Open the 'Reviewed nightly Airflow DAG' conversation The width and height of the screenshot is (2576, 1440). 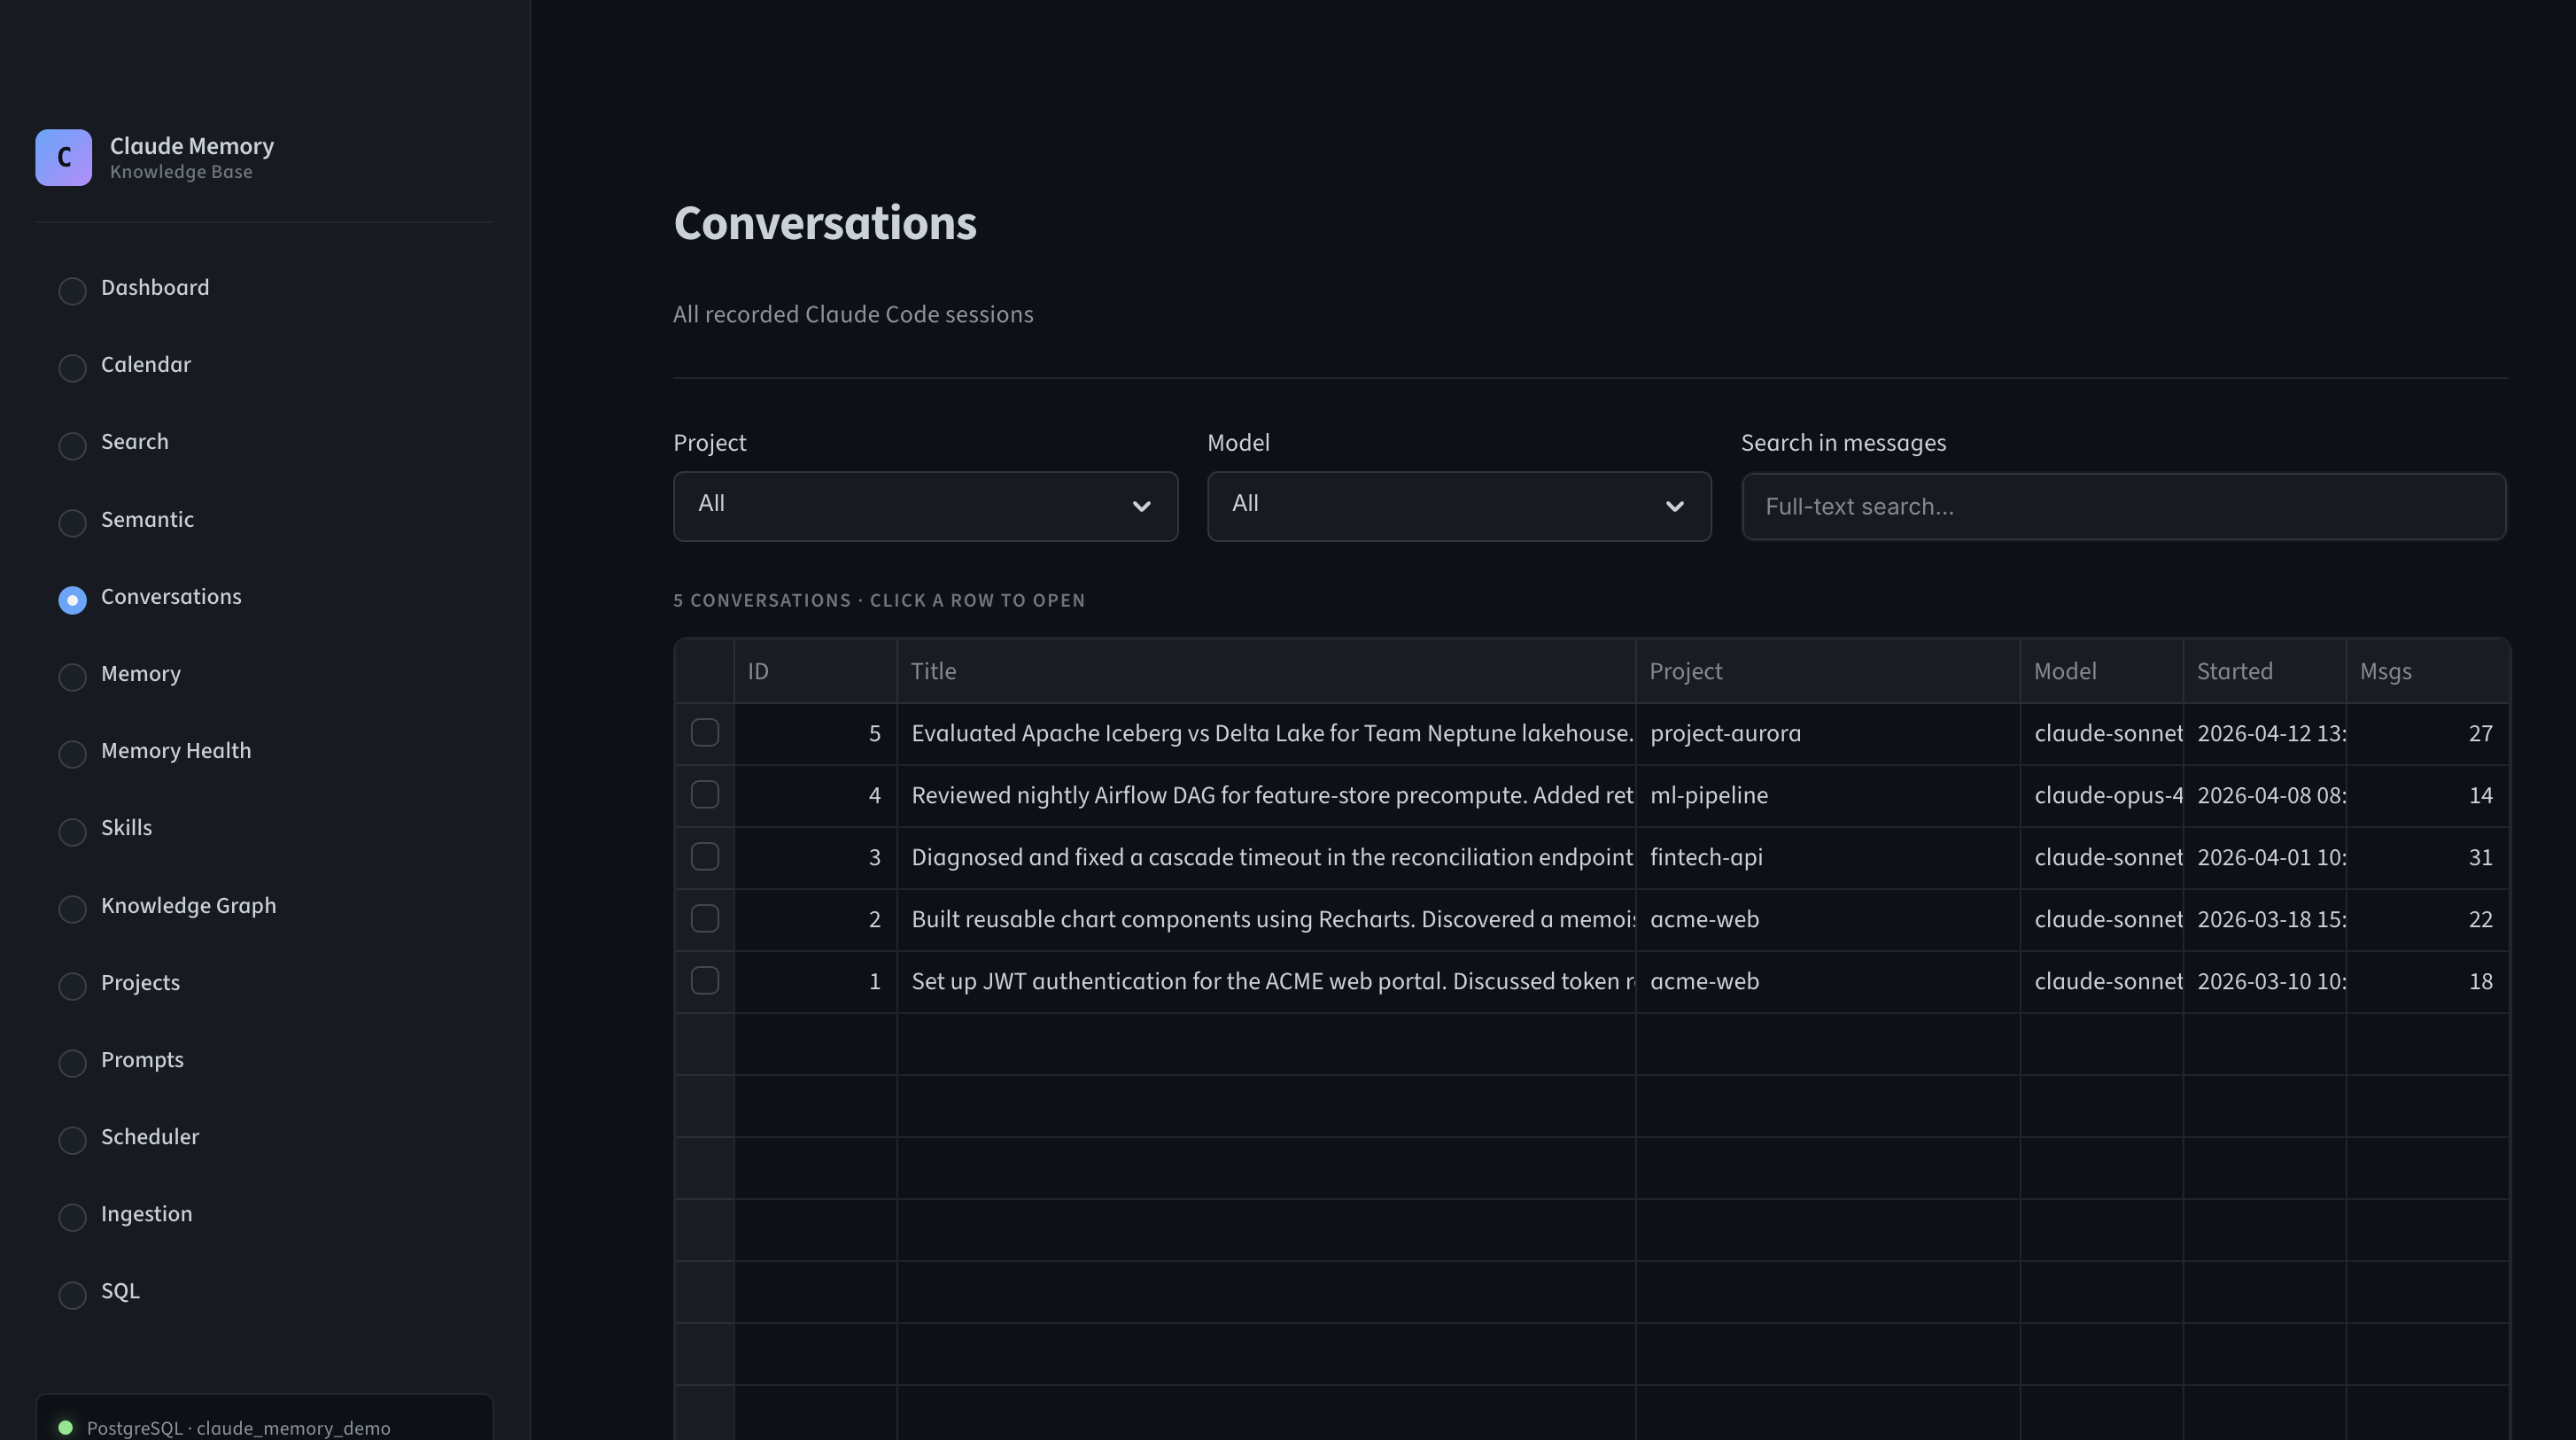[1266, 796]
